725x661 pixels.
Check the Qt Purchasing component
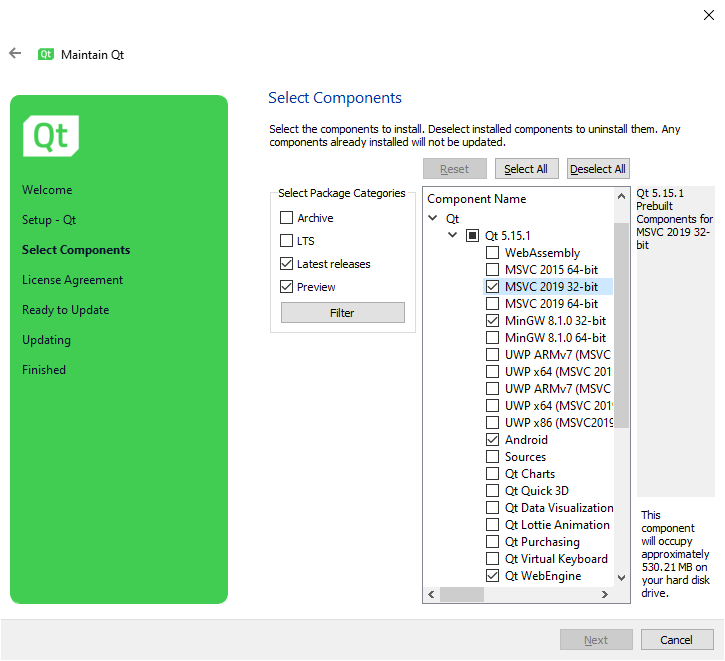tap(492, 542)
